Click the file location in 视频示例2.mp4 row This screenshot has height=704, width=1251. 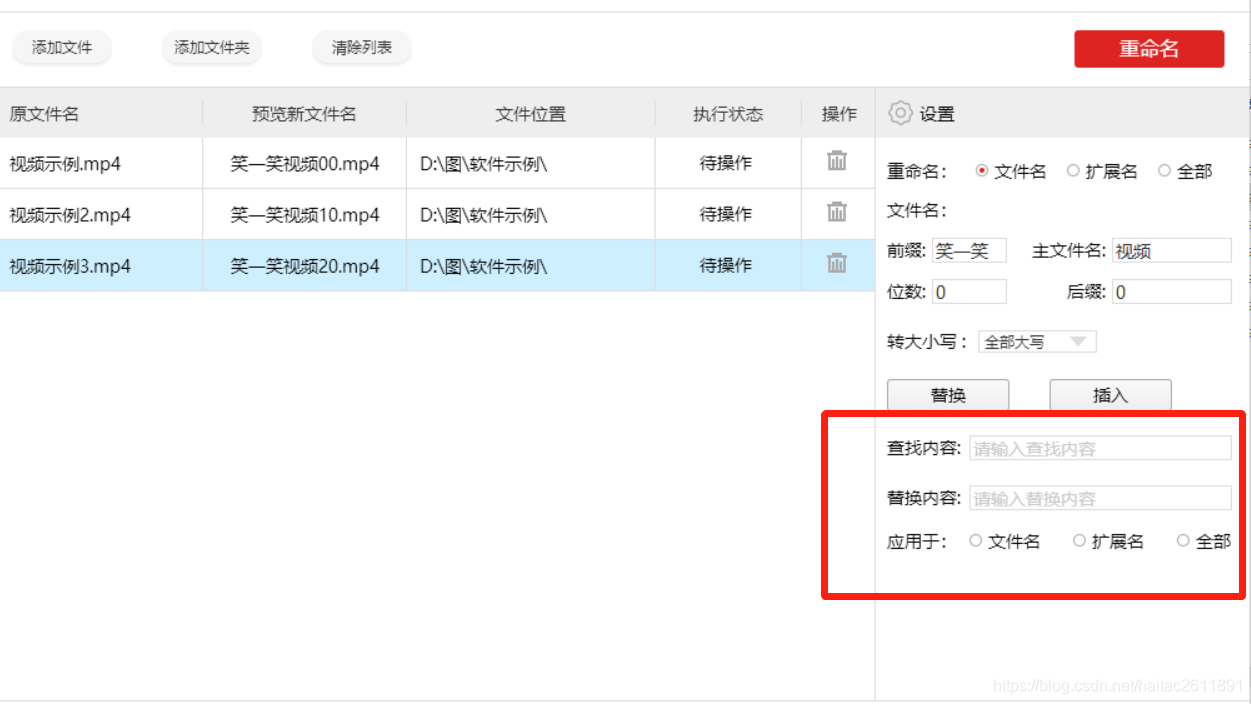[483, 215]
